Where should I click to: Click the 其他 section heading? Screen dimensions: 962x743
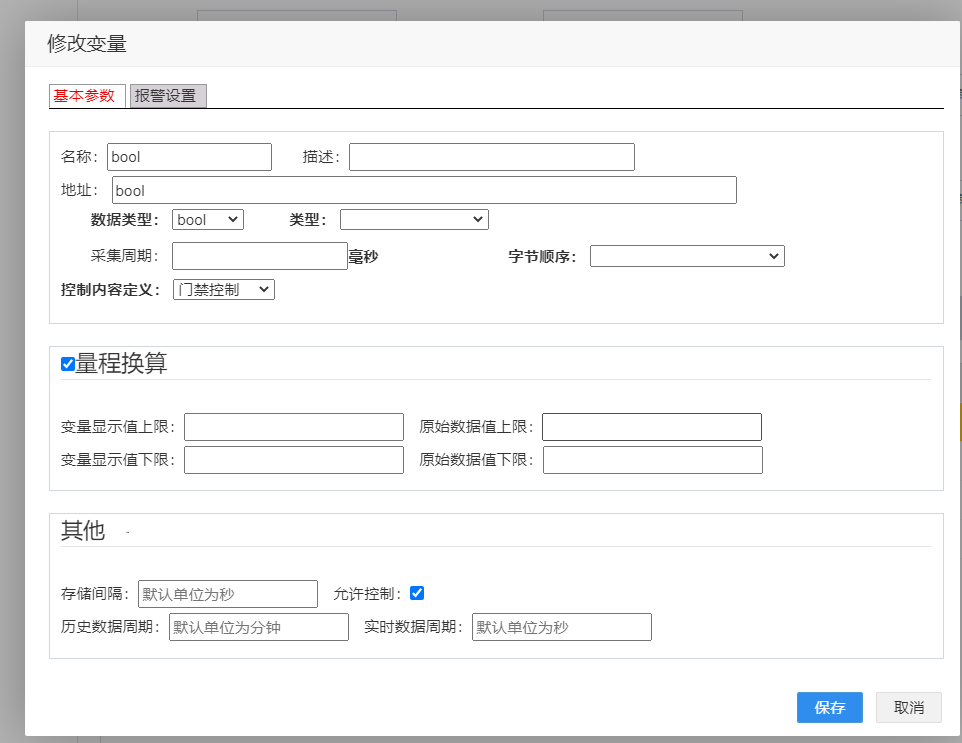pyautogui.click(x=83, y=531)
